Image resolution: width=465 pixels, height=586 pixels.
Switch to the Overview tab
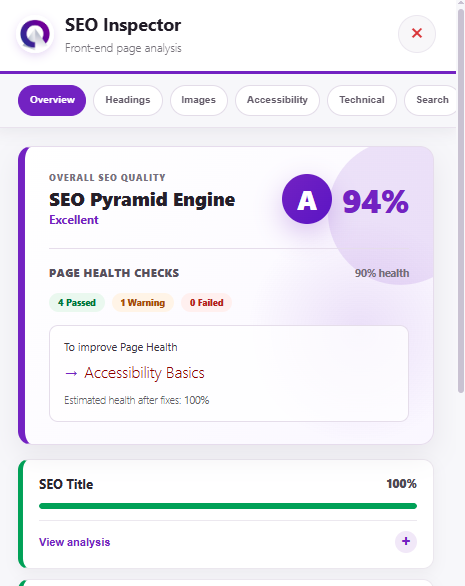click(52, 100)
